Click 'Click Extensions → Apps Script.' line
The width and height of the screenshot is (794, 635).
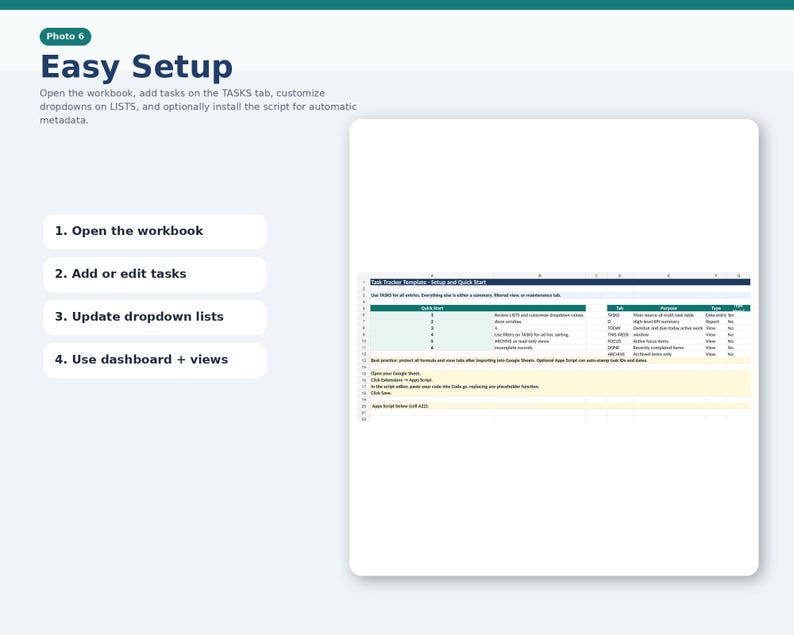[x=560, y=380]
